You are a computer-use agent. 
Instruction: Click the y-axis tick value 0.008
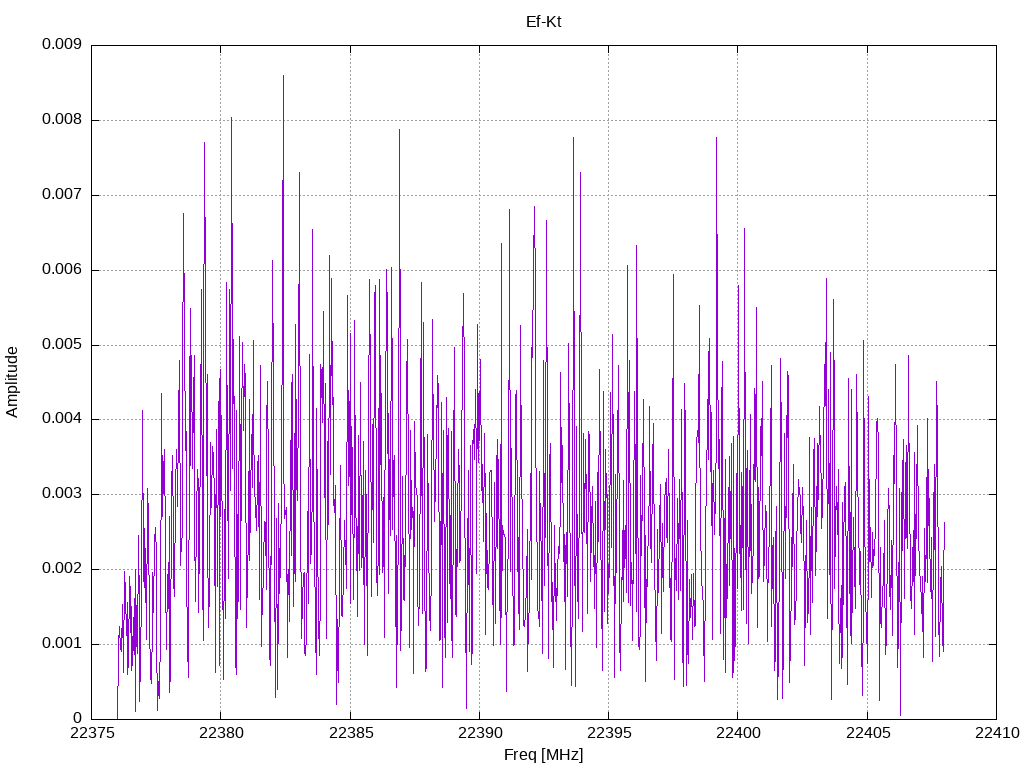tap(62, 120)
